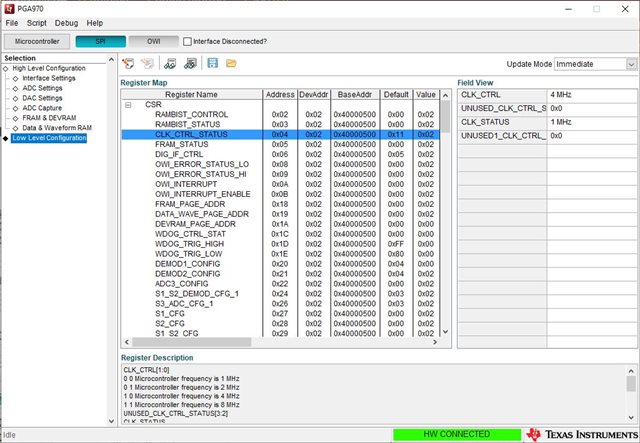The image size is (640, 443).
Task: Click the Register Description scroll down arrow
Action: pos(631,418)
